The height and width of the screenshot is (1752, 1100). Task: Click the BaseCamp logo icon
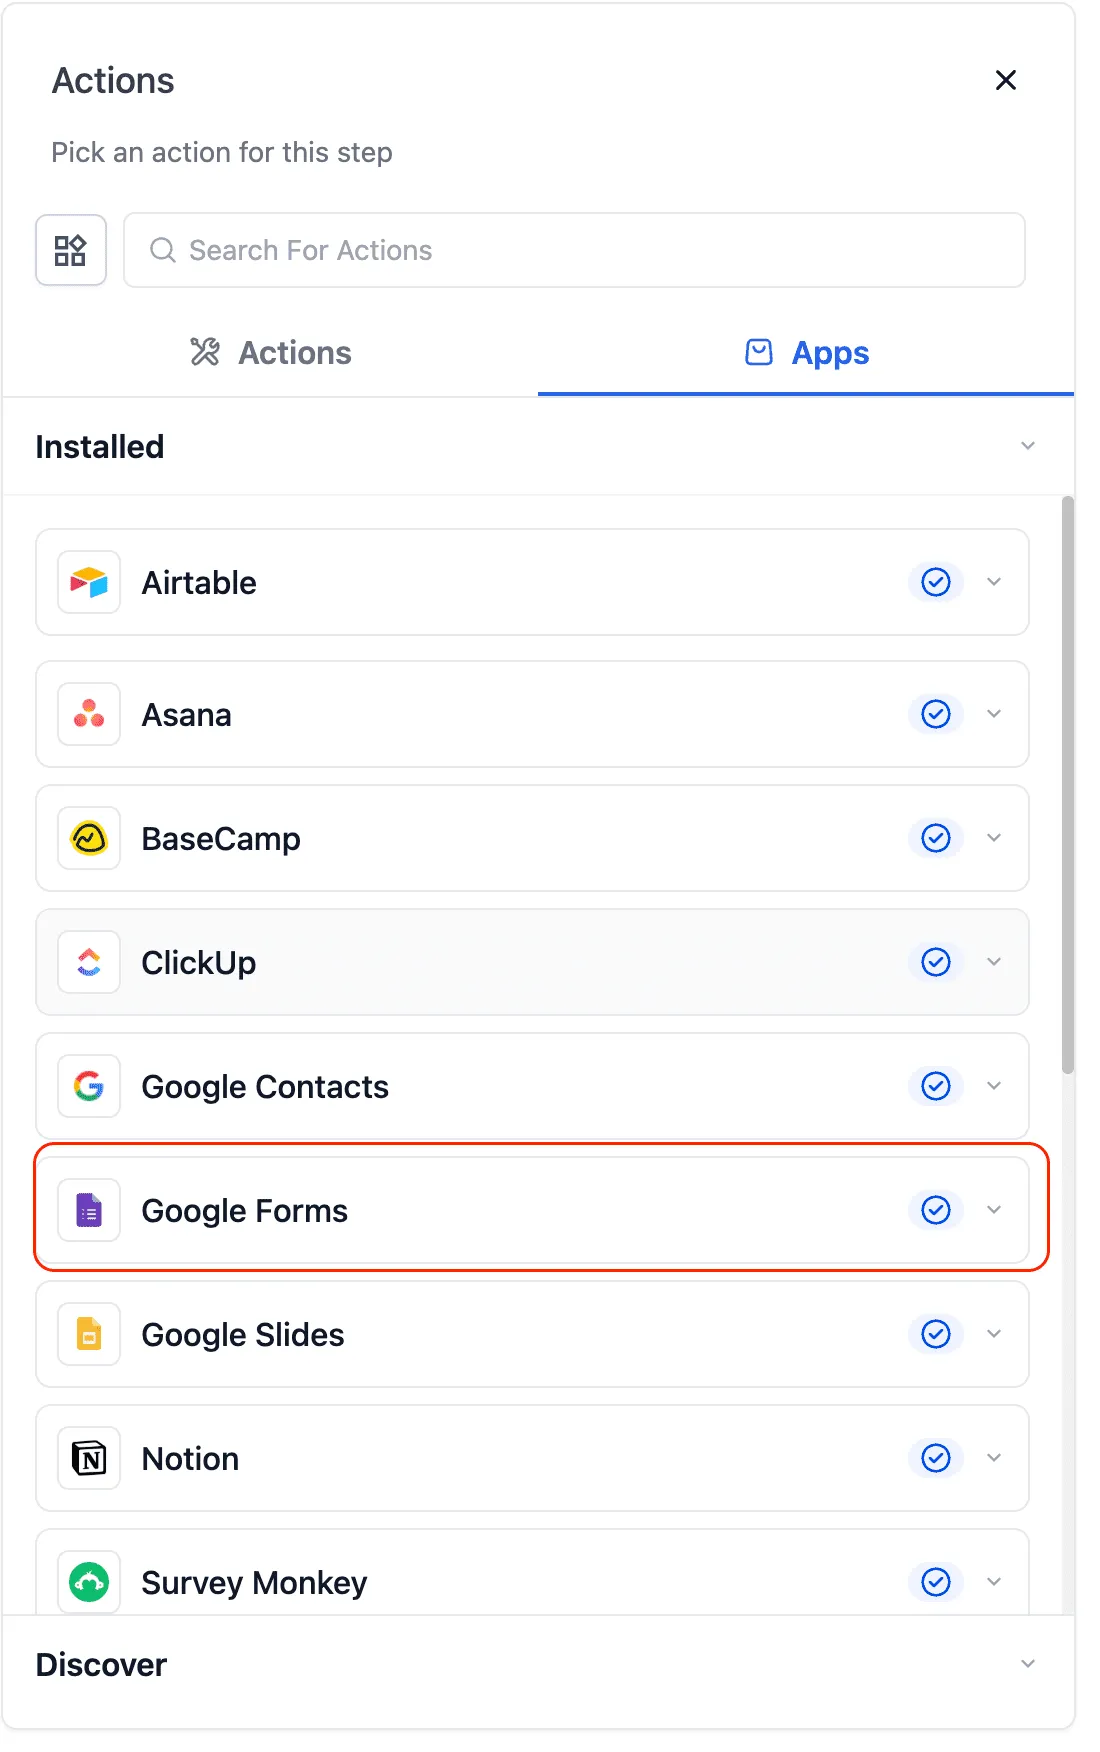click(x=88, y=838)
